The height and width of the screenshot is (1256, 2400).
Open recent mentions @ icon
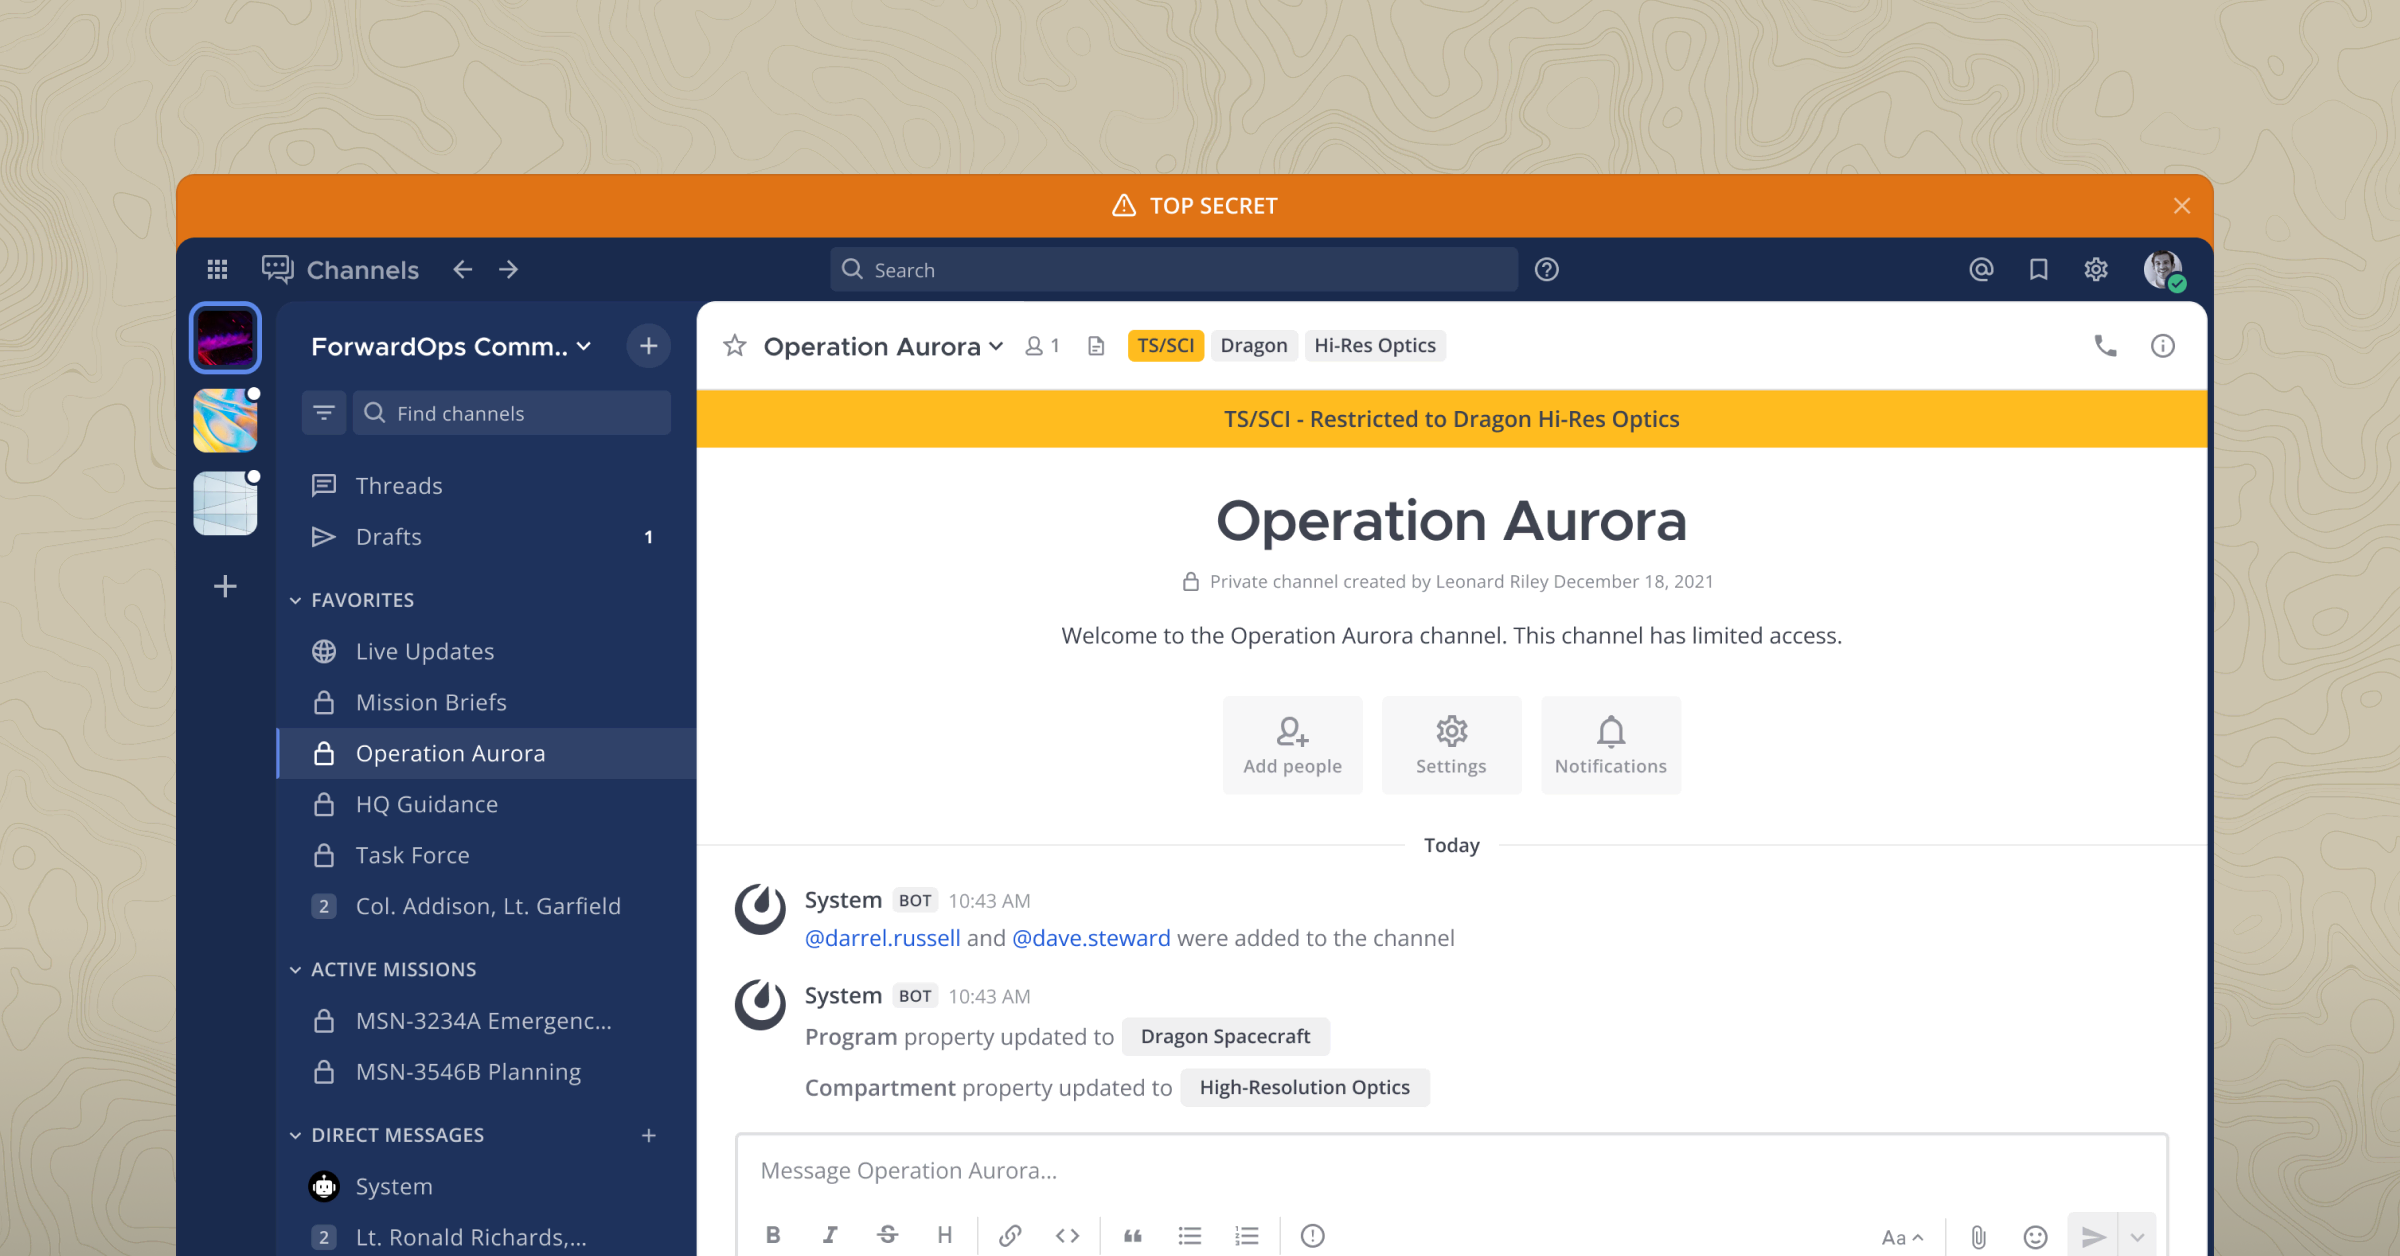[1981, 269]
